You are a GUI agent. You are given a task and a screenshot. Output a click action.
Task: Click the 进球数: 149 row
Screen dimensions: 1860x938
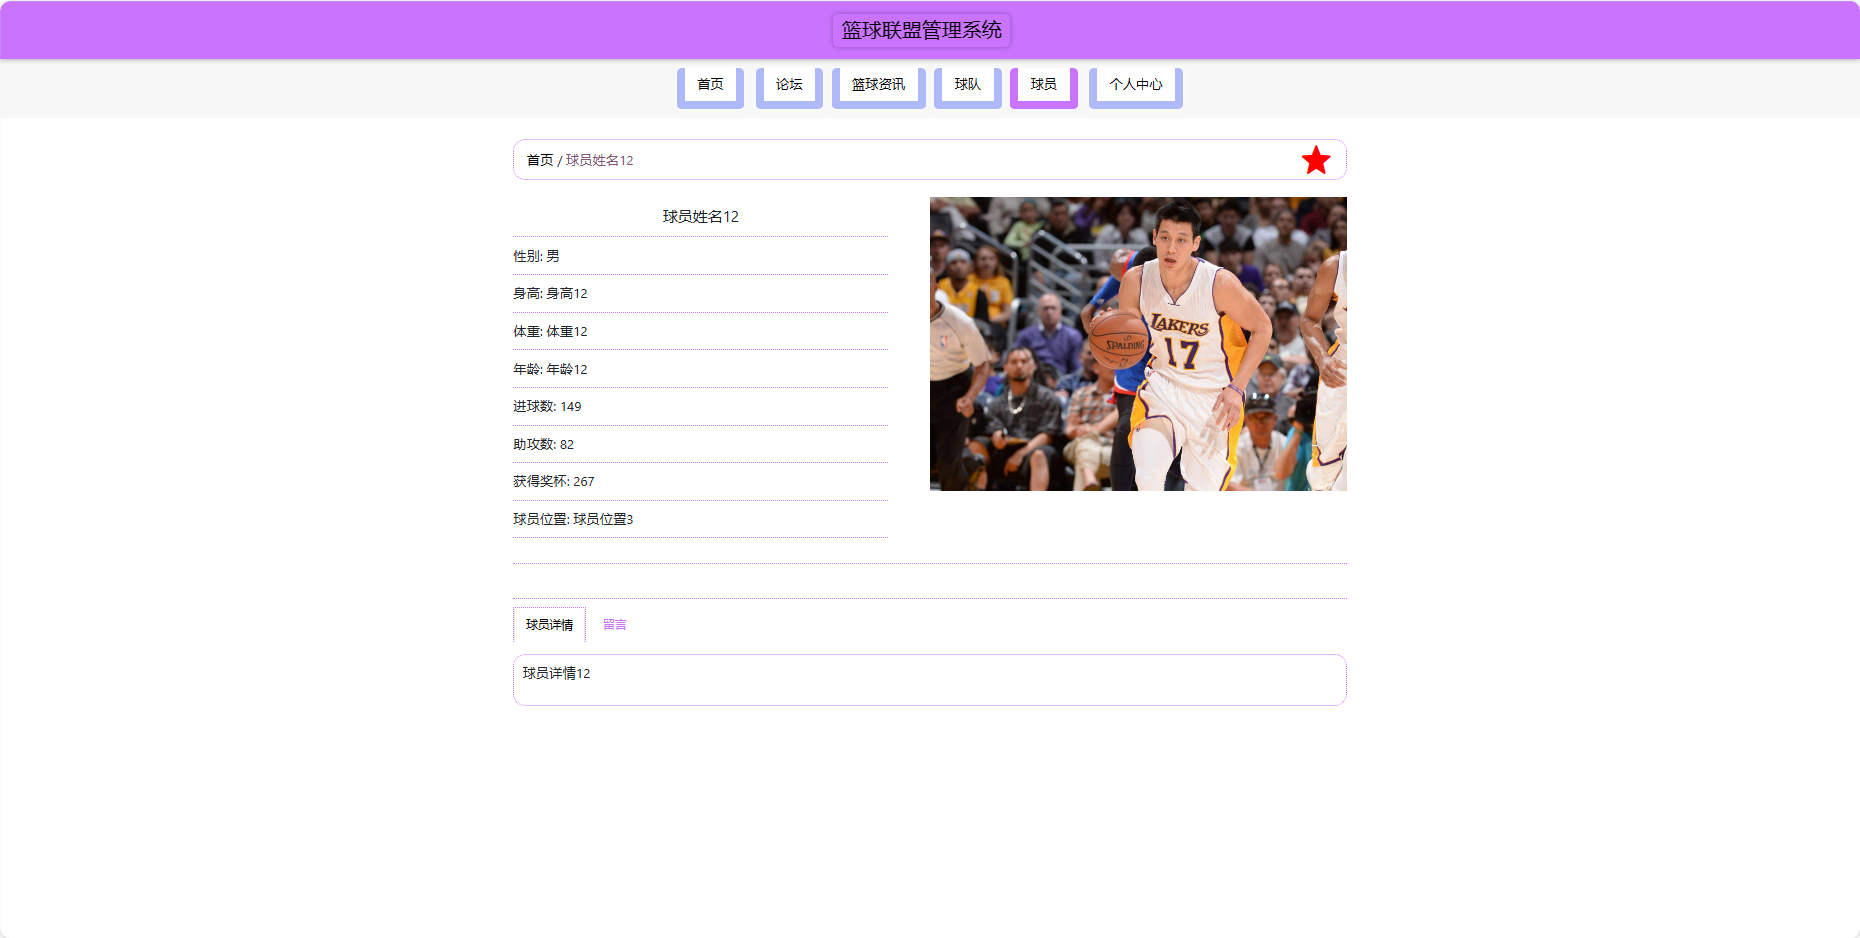[x=700, y=407]
